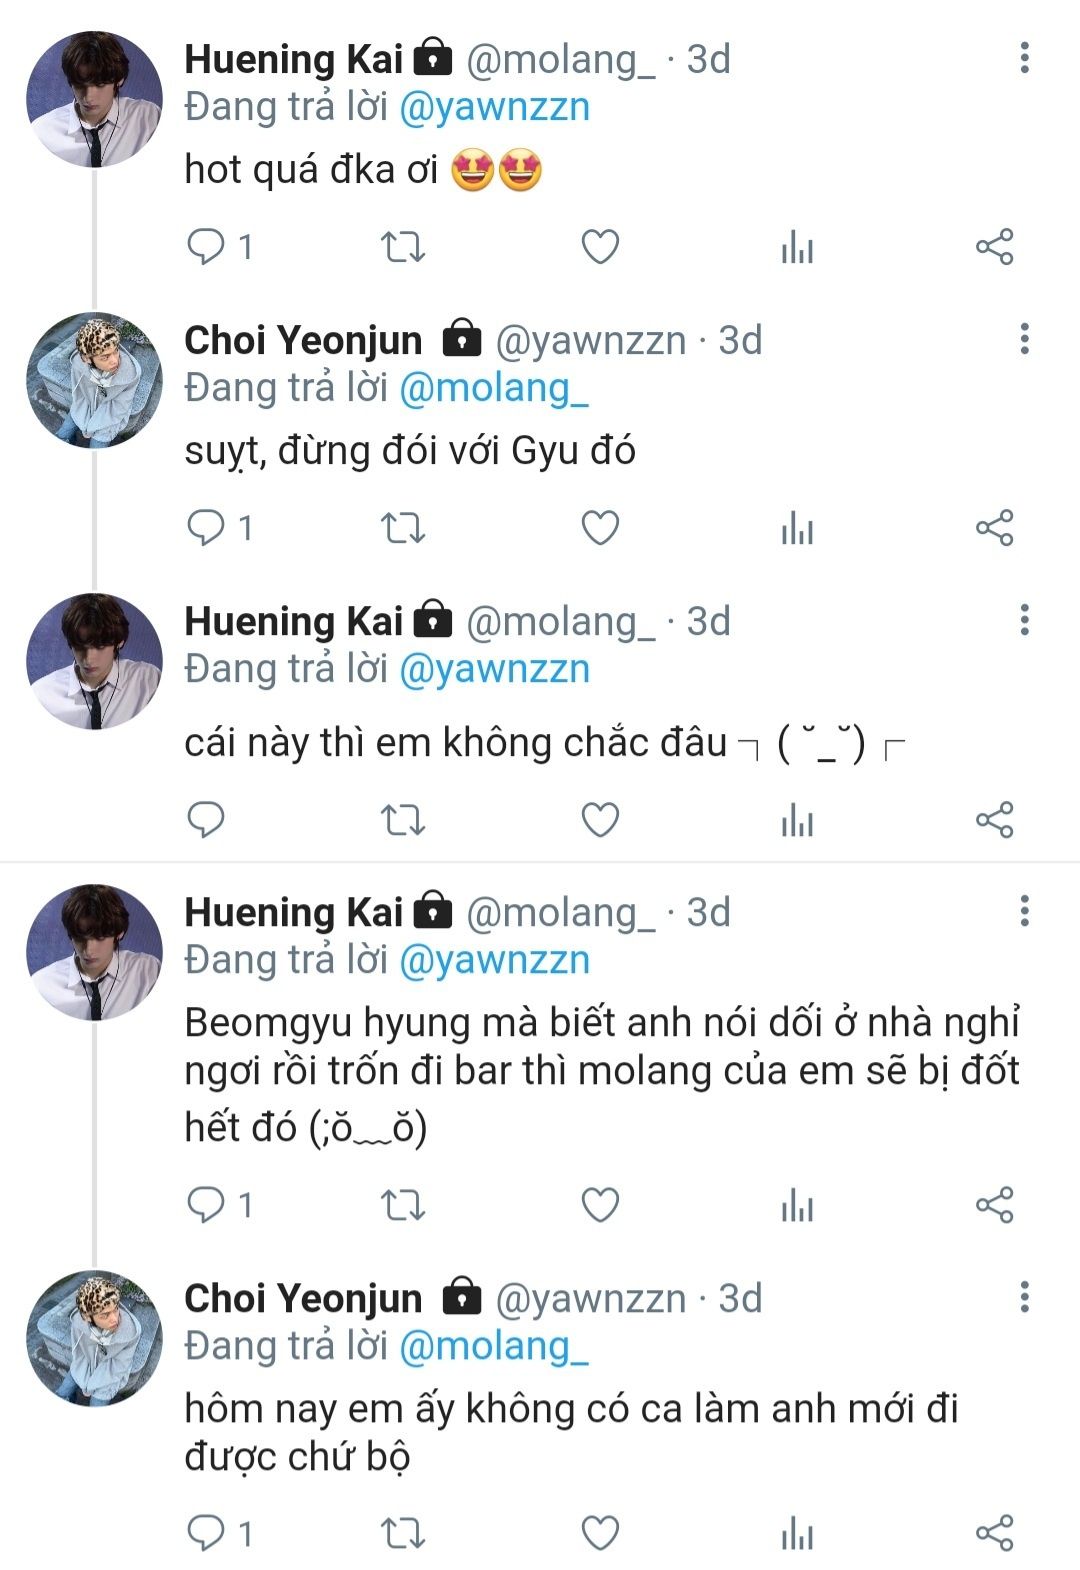Retweet the "Beomgyu hyung mà biết" tweet
Viewport: 1080px width, 1570px height.
click(x=404, y=1205)
